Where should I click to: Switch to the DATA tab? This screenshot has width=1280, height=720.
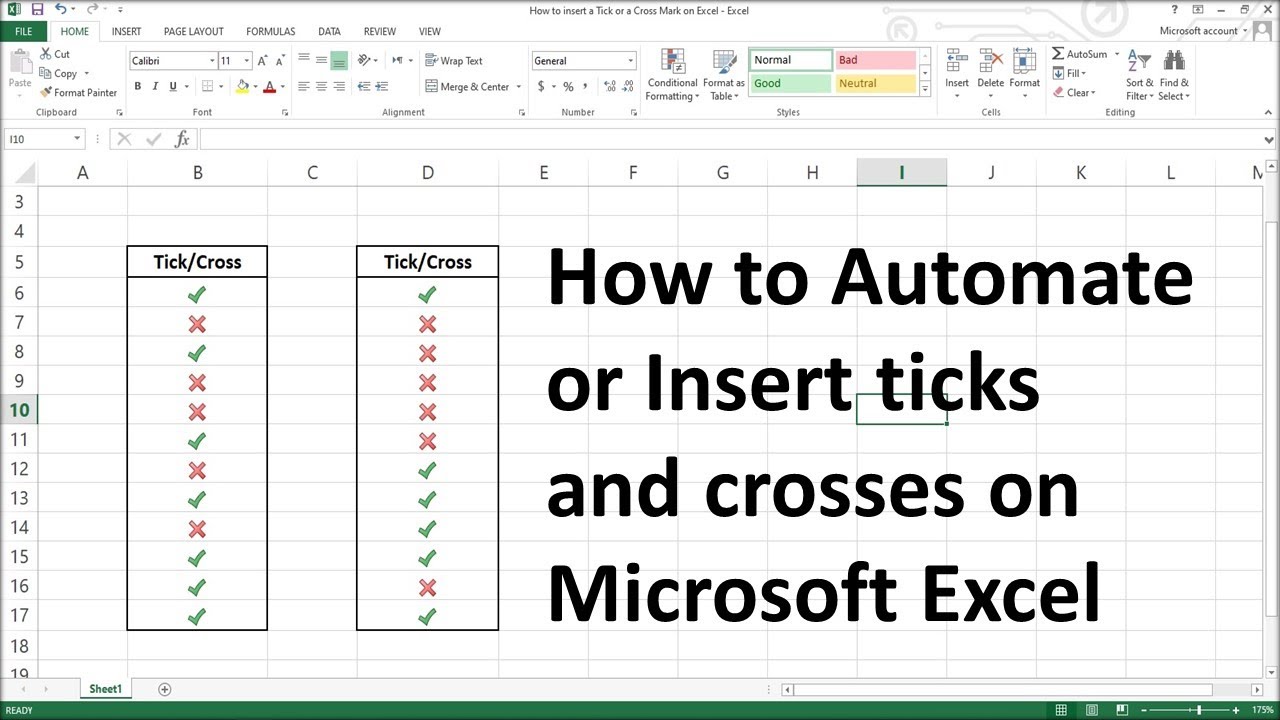(329, 31)
